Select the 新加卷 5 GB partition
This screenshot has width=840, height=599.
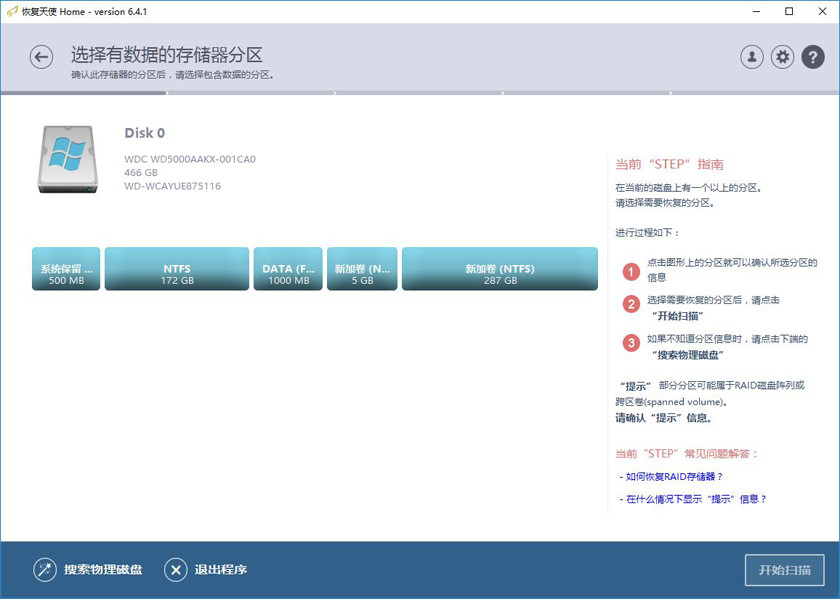(x=362, y=269)
